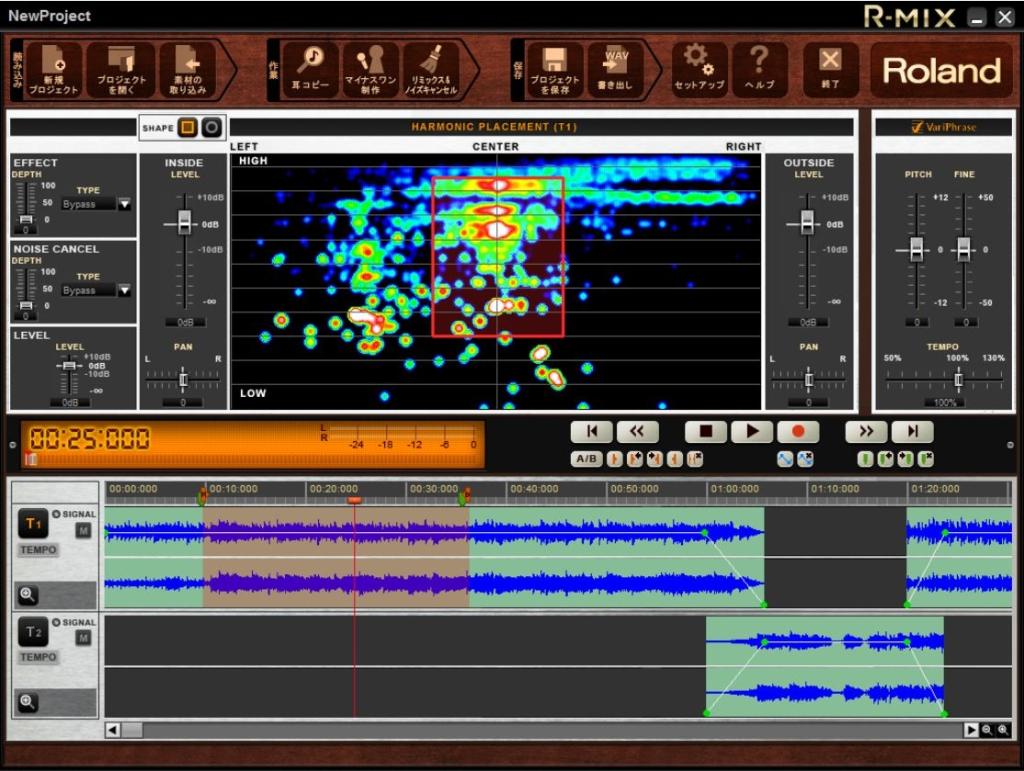
Task: Open the ヘルプ (Help) panel
Action: pyautogui.click(x=759, y=70)
